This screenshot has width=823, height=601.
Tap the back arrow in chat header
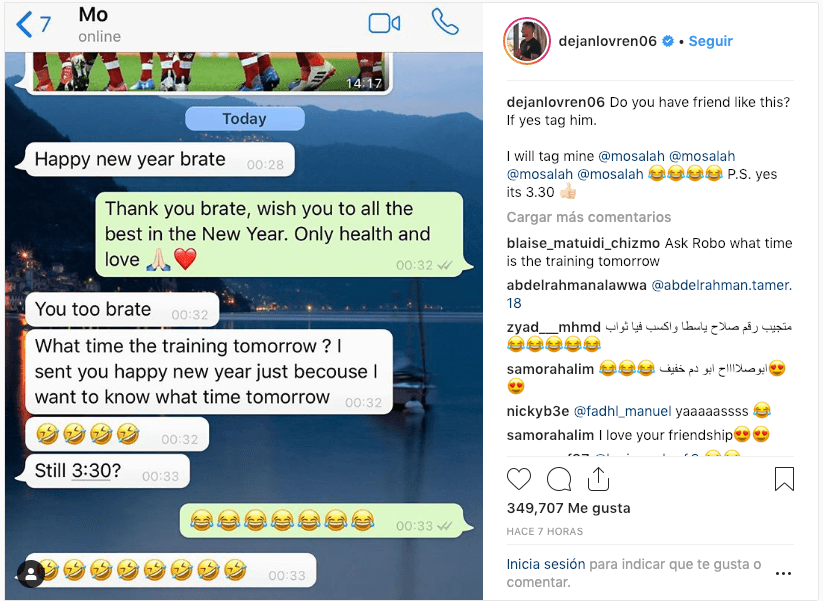[24, 25]
